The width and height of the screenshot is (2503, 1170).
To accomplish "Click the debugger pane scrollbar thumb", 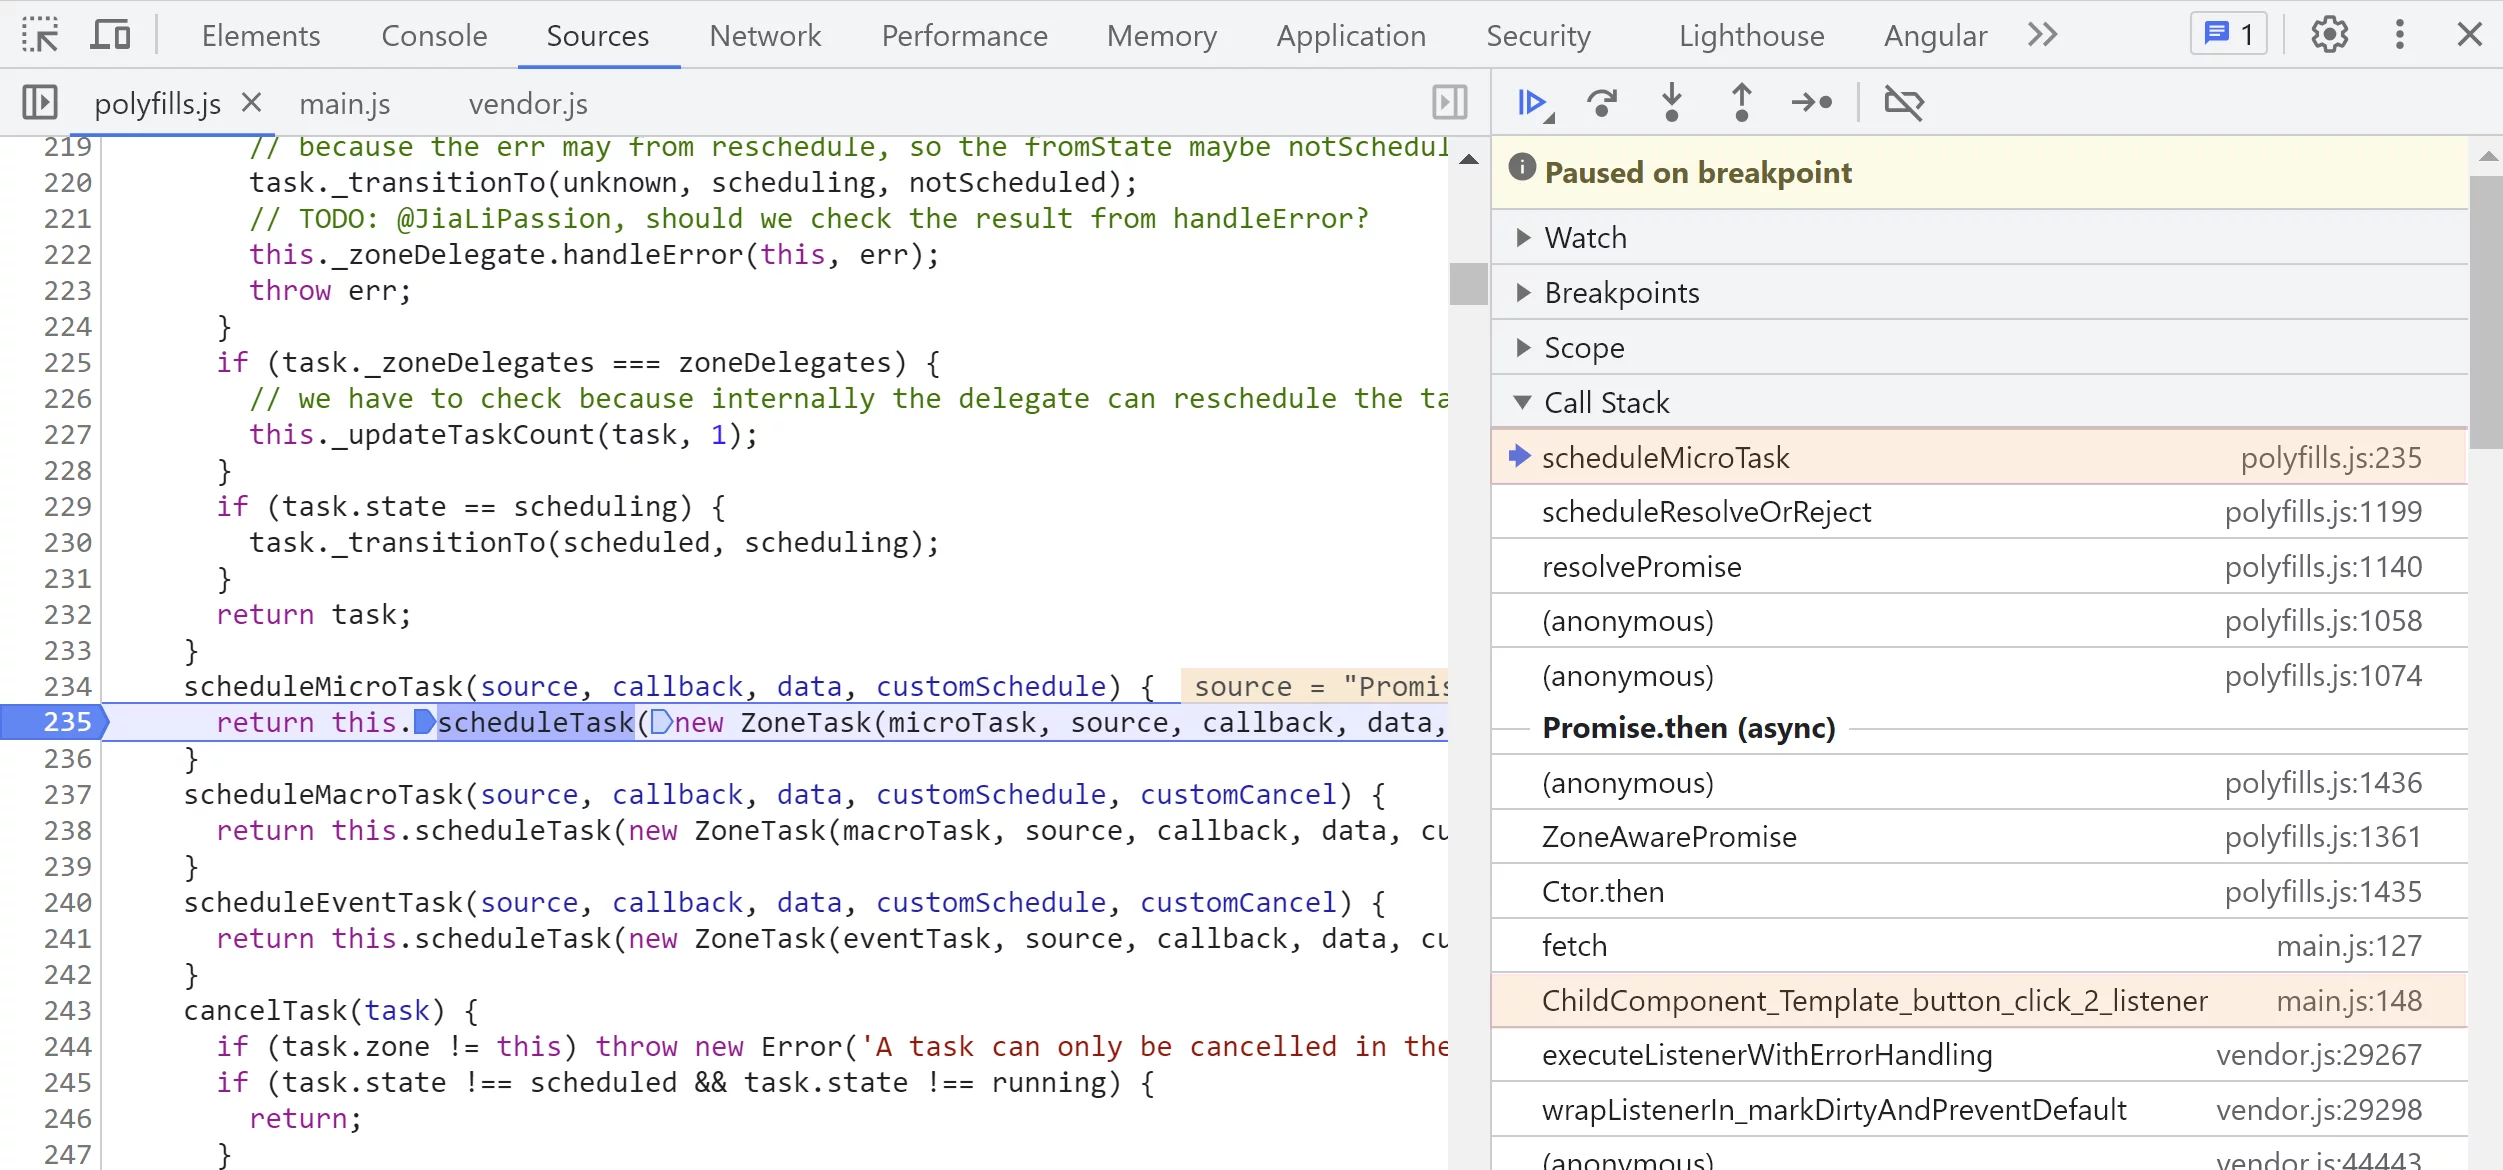I will pos(2485,312).
